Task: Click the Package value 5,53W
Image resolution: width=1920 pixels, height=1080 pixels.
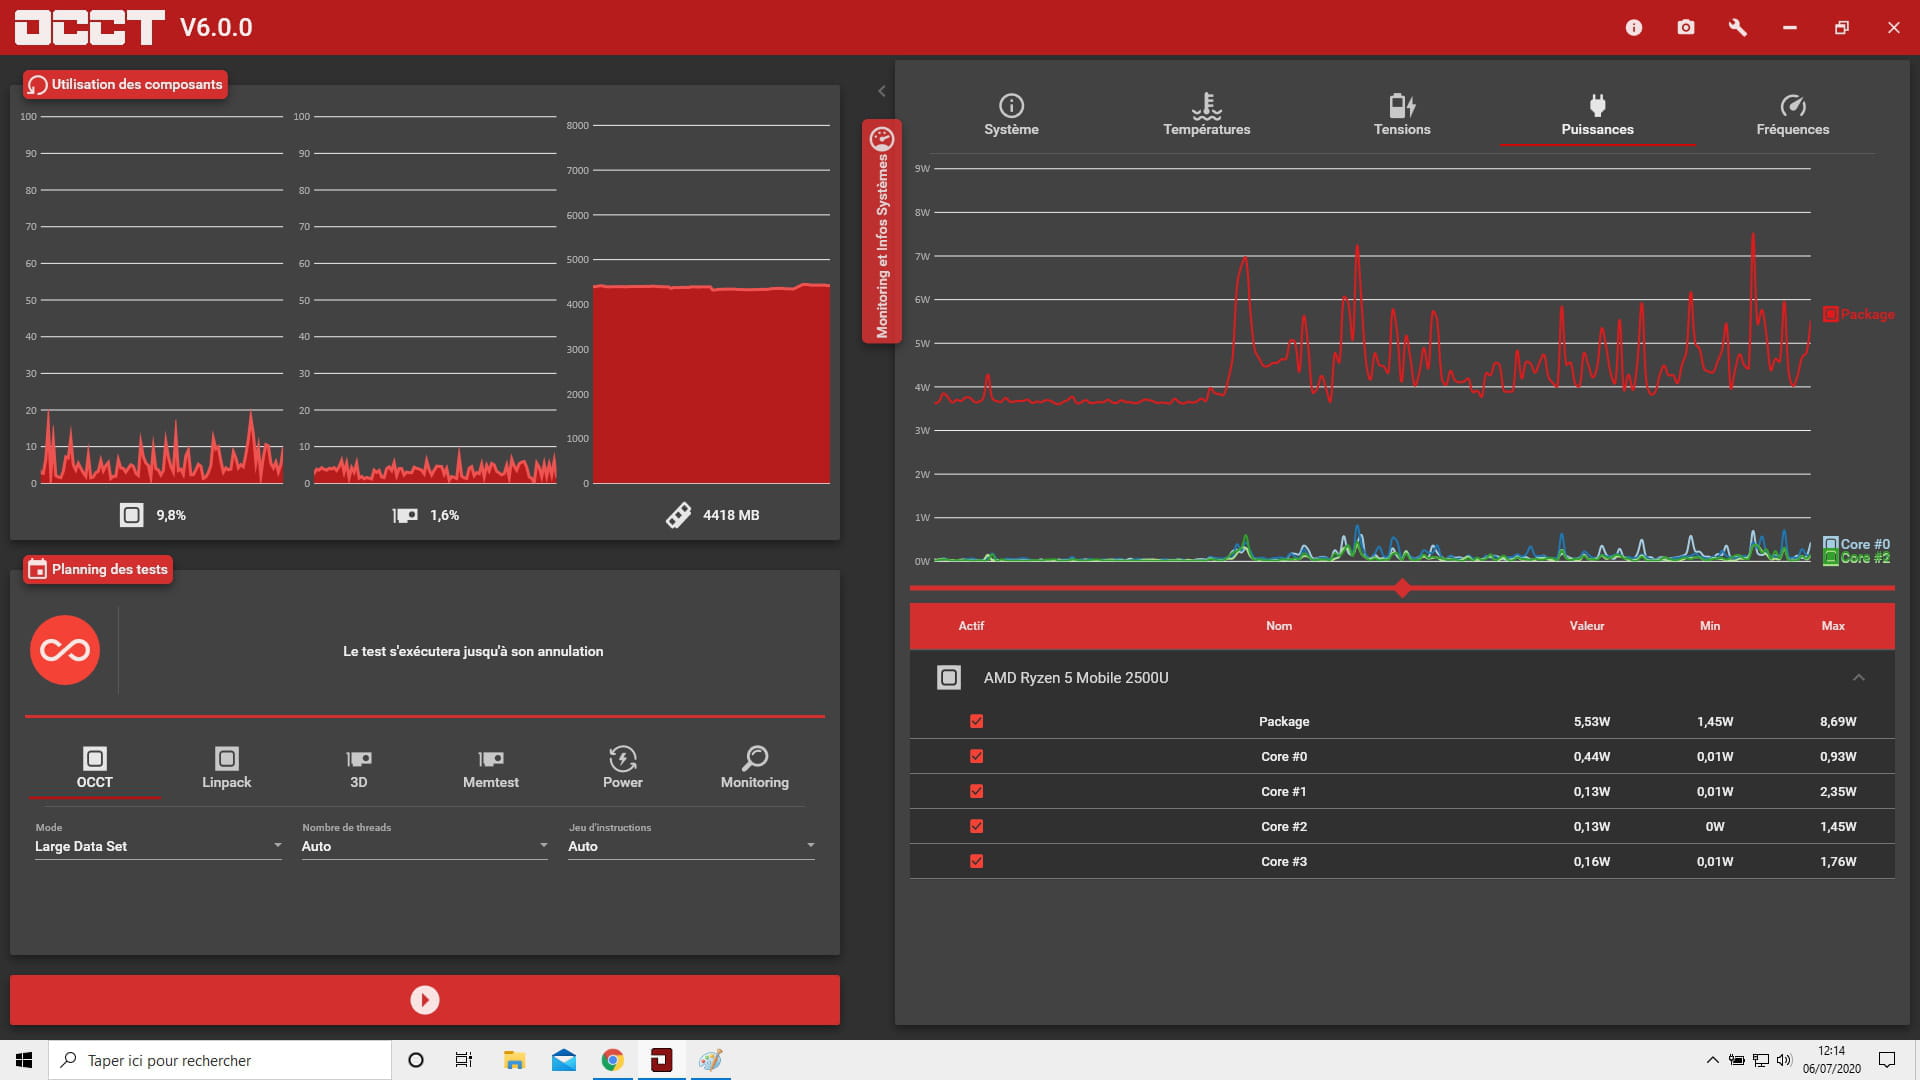Action: point(1592,721)
